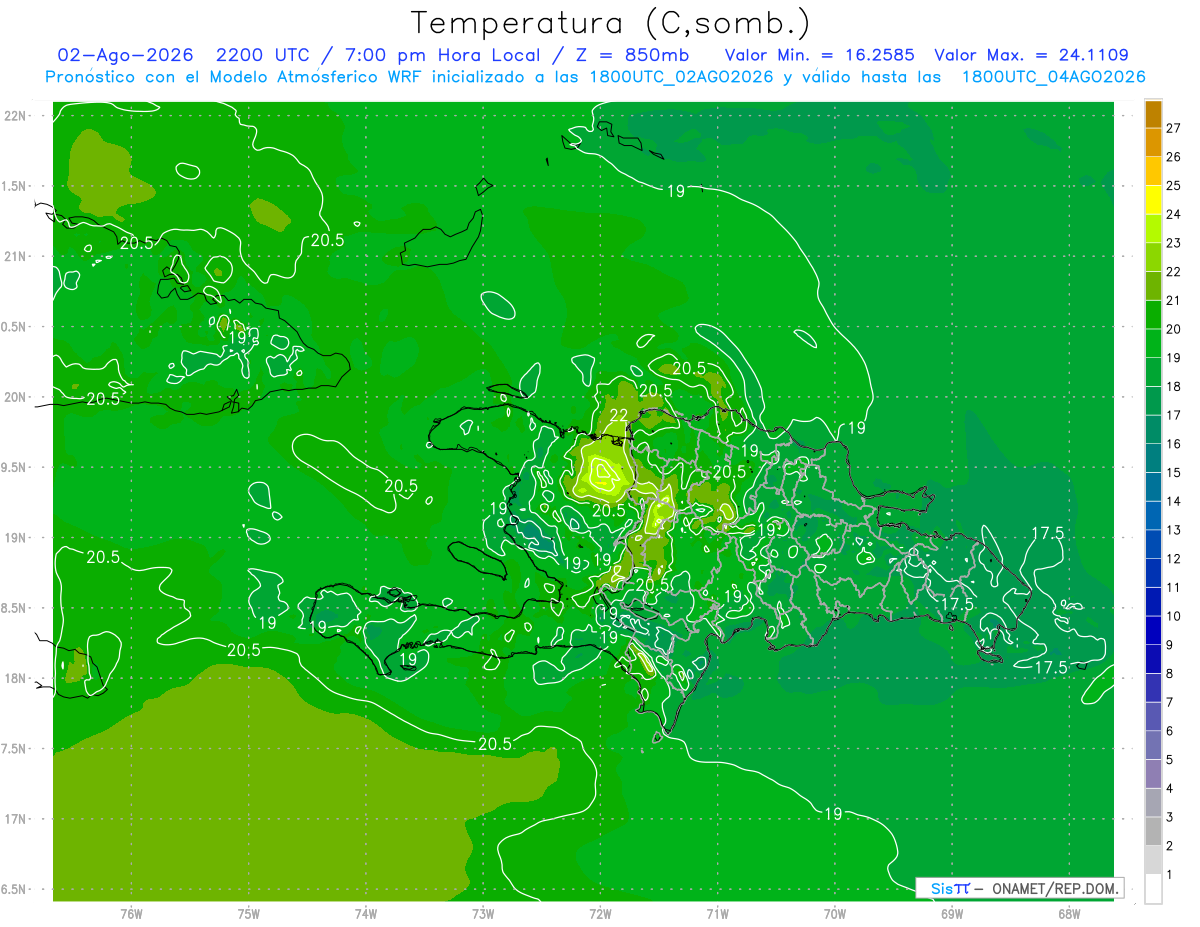
Task: Click the 'Temperatura (C,somb.)' title
Action: pos(610,23)
